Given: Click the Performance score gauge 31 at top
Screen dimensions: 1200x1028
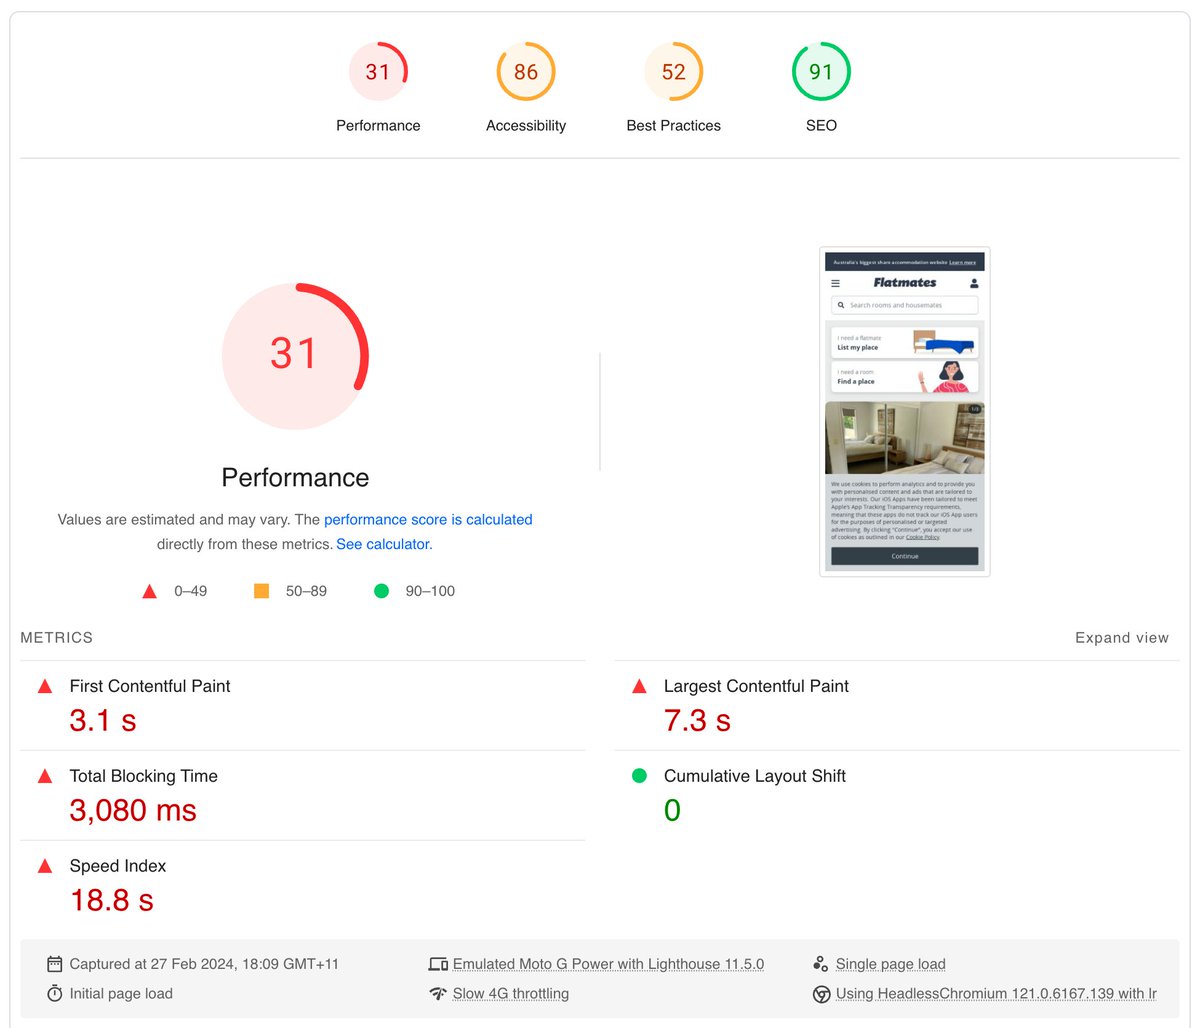Looking at the screenshot, I should (378, 72).
